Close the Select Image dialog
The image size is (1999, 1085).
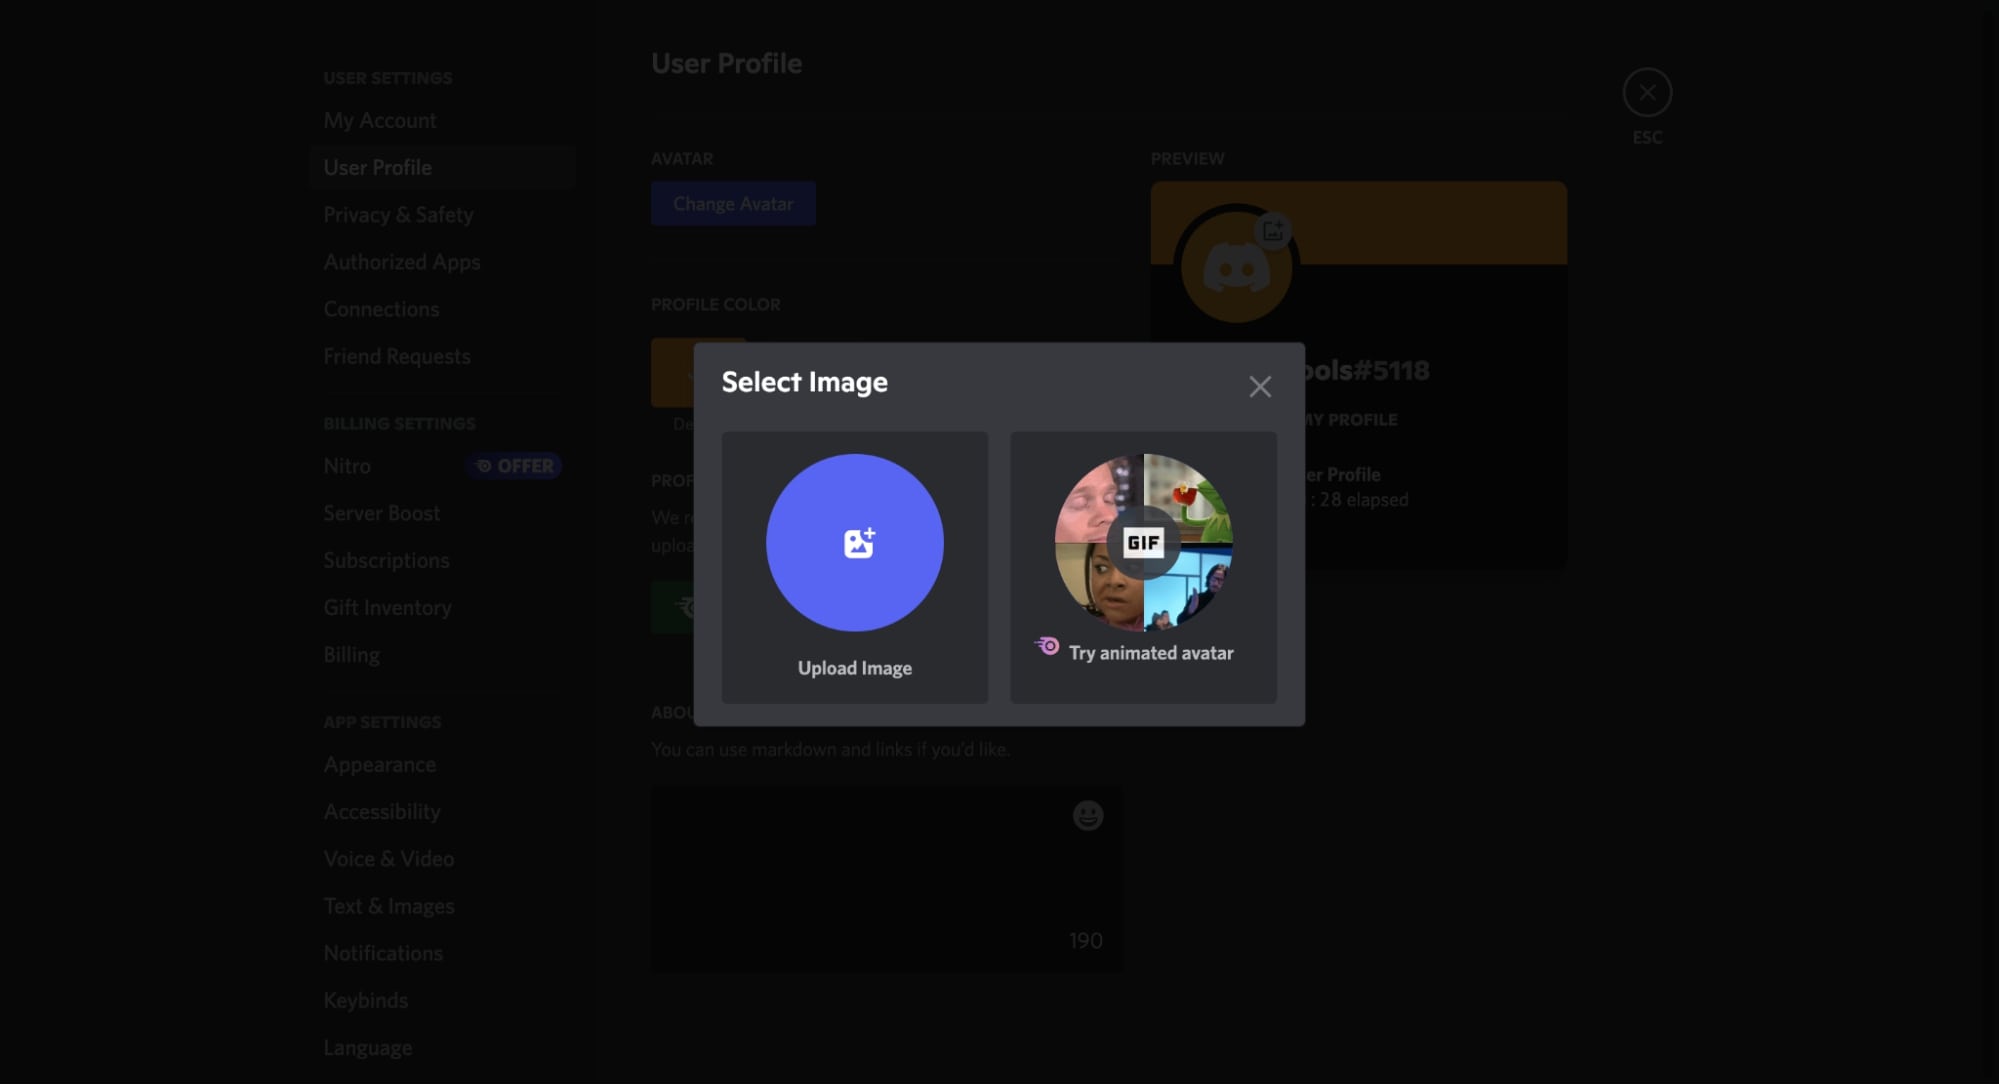click(1260, 386)
